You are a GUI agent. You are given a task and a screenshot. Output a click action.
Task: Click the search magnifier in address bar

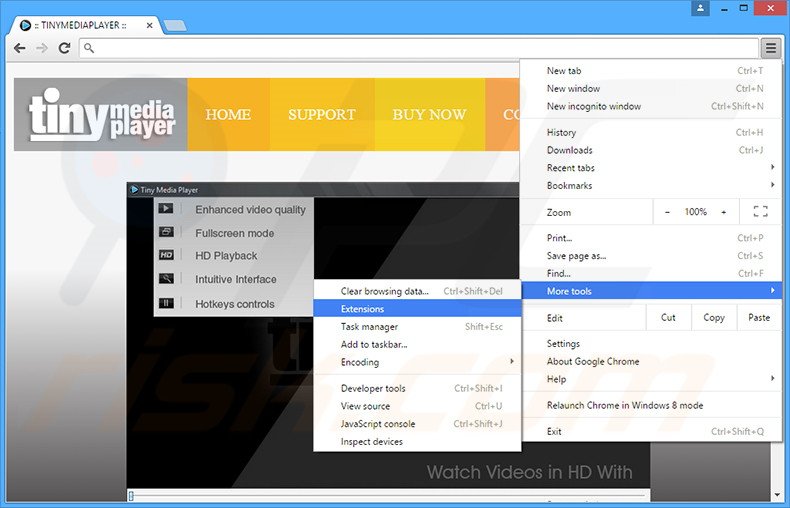[89, 48]
